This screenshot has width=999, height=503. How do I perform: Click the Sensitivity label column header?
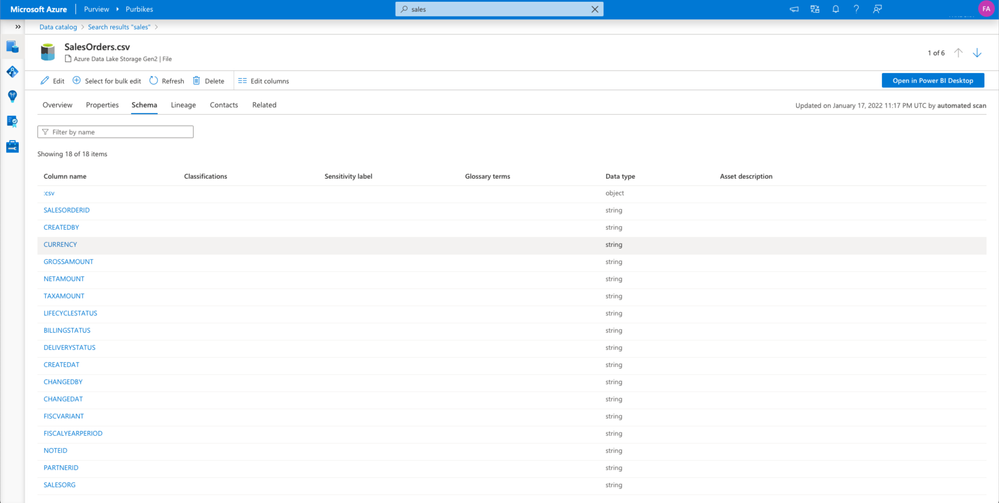(x=349, y=177)
